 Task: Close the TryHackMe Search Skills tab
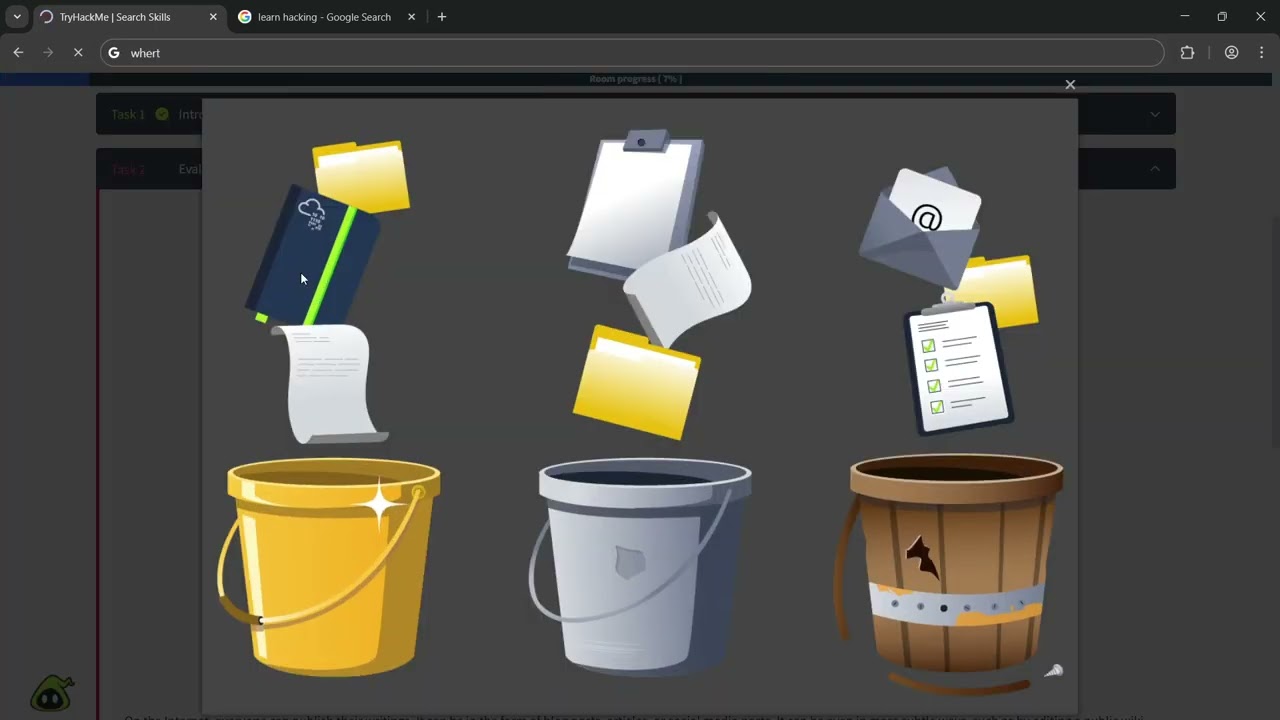click(x=213, y=17)
